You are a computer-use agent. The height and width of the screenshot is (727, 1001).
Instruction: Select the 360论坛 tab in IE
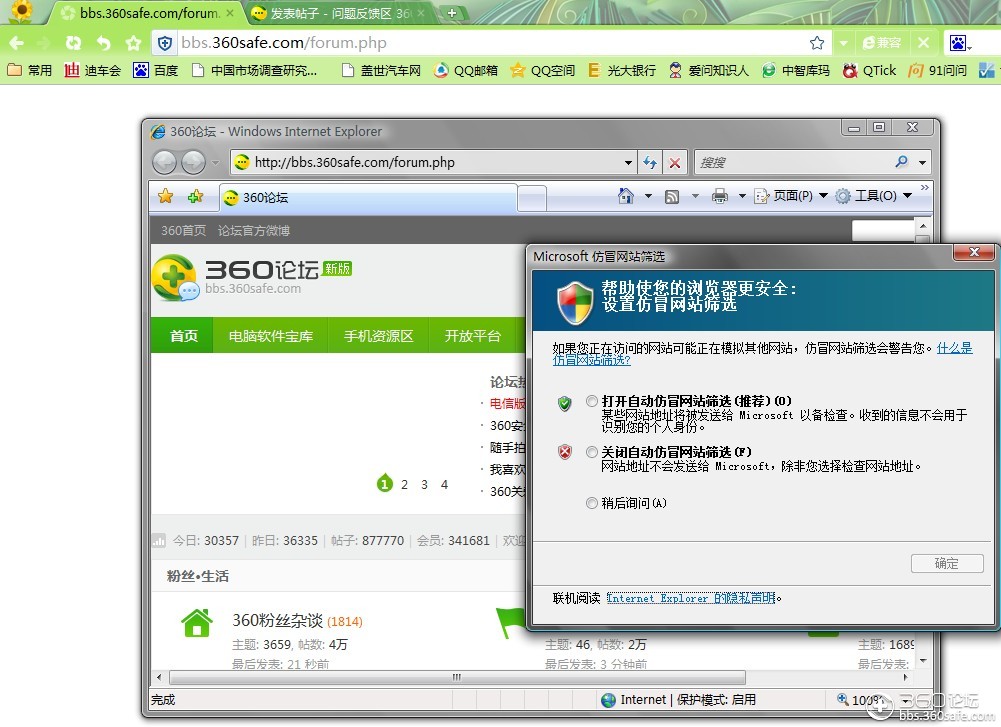coord(369,197)
